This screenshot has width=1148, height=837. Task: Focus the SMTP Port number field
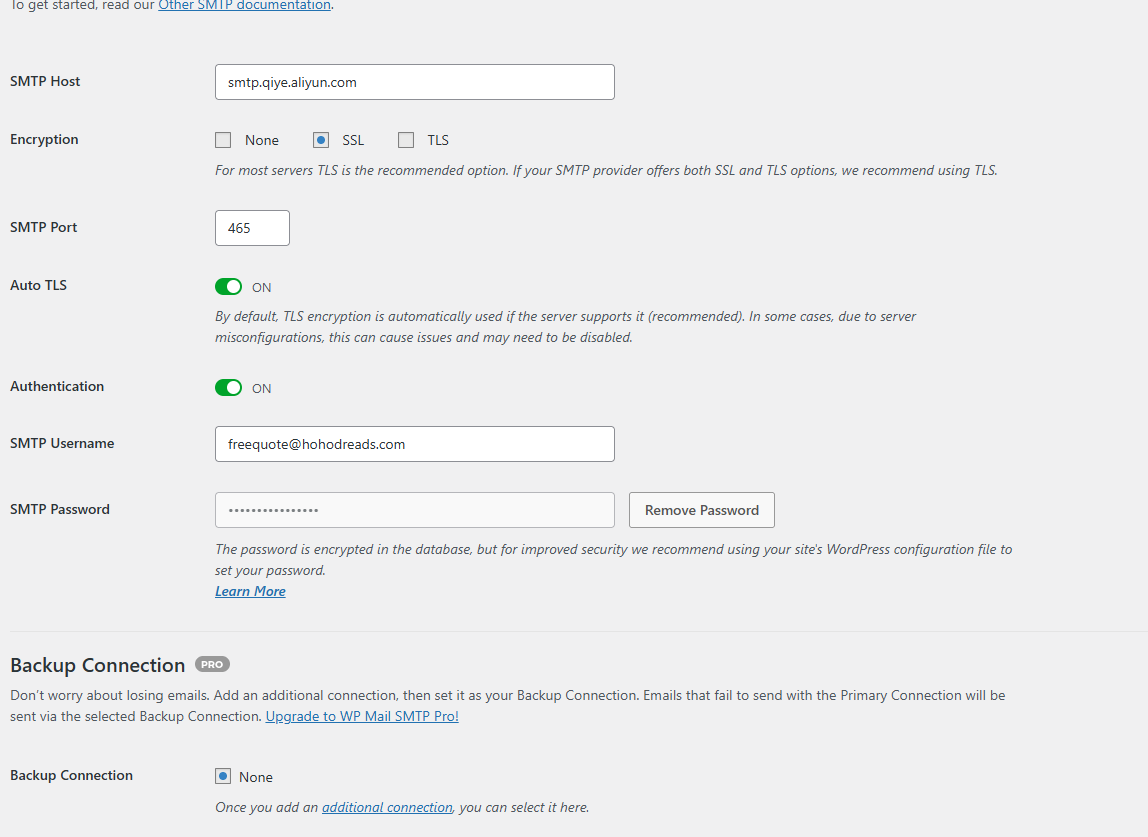[x=252, y=228]
